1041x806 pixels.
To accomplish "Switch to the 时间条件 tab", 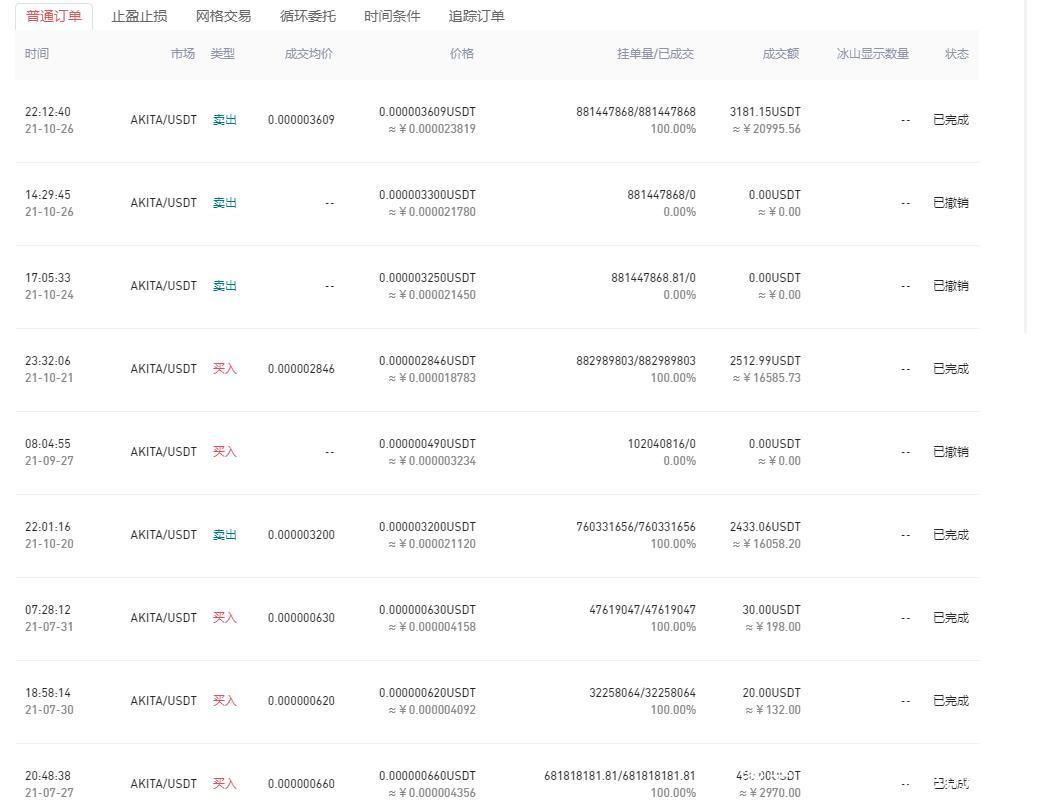I will [x=392, y=16].
